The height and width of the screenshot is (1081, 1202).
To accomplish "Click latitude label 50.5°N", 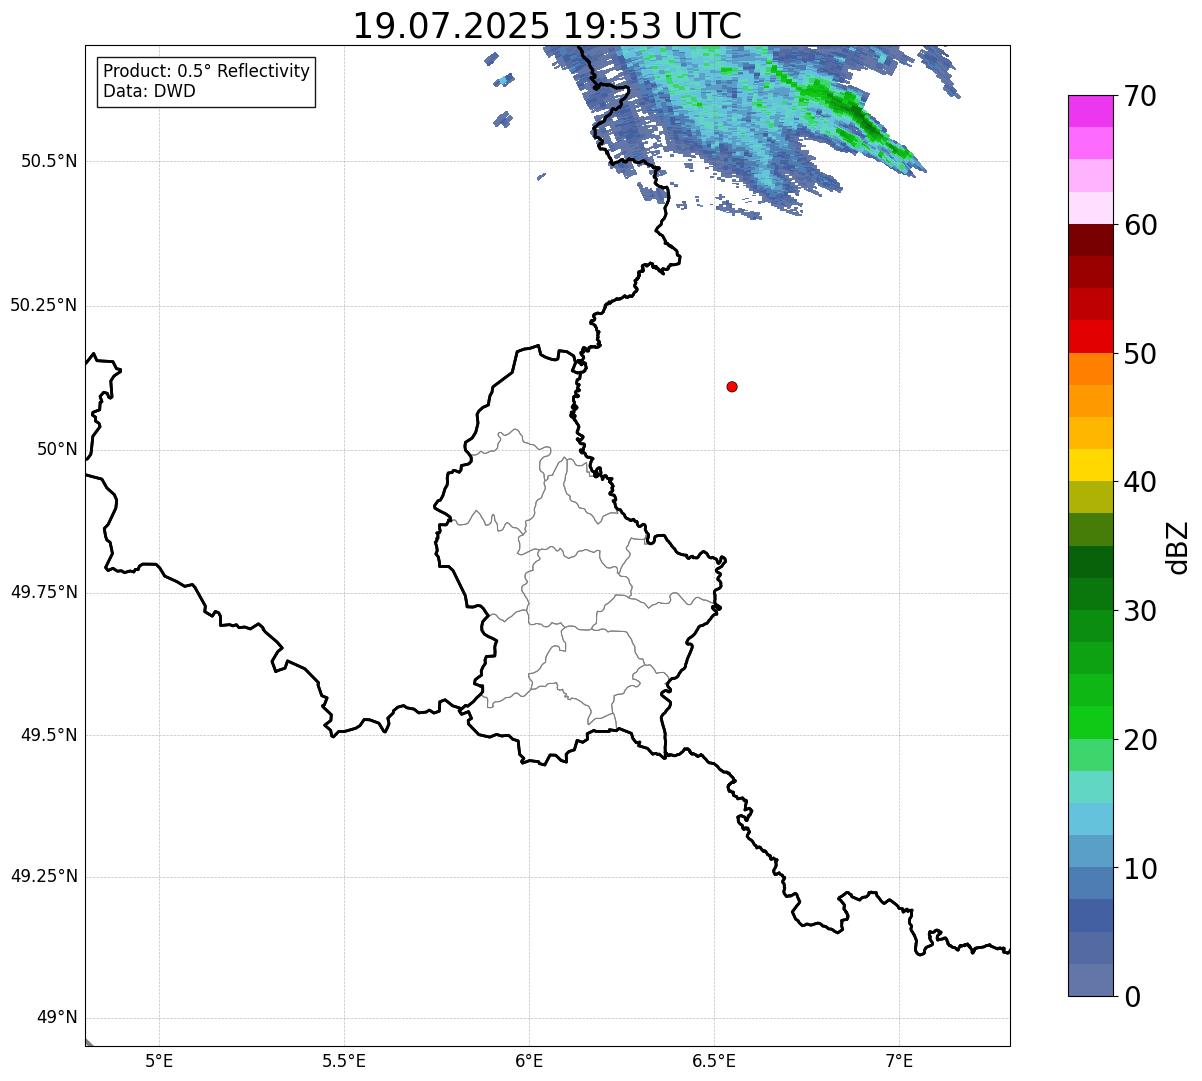I will pyautogui.click(x=49, y=161).
